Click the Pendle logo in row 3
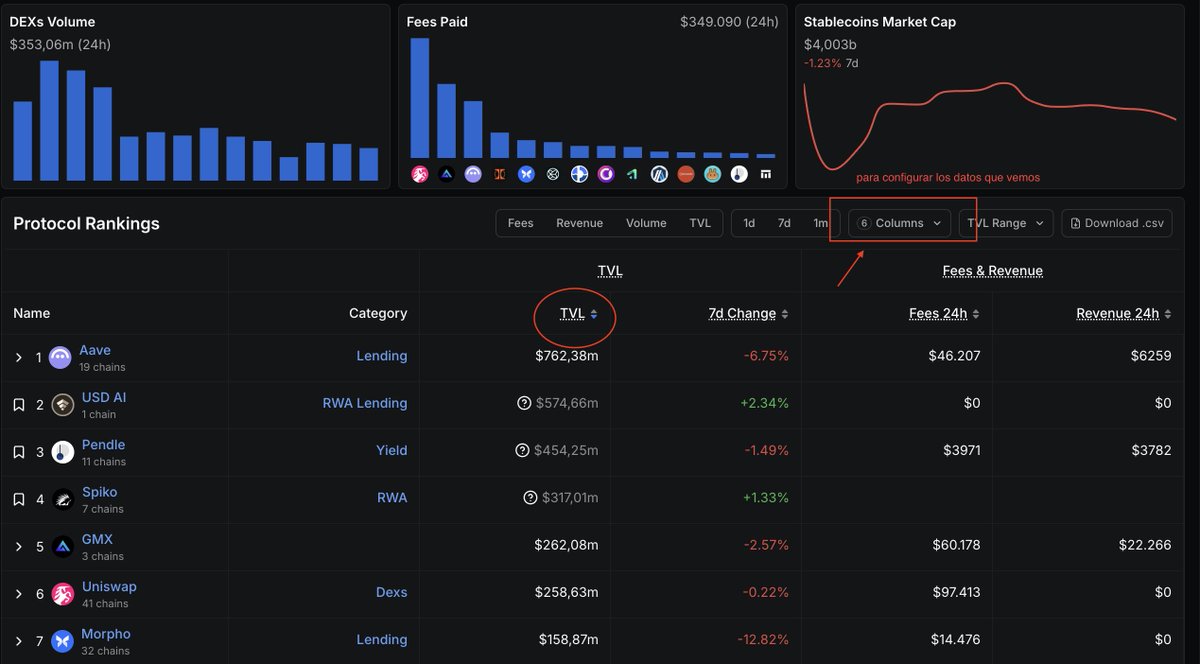The image size is (1200, 664). point(63,452)
